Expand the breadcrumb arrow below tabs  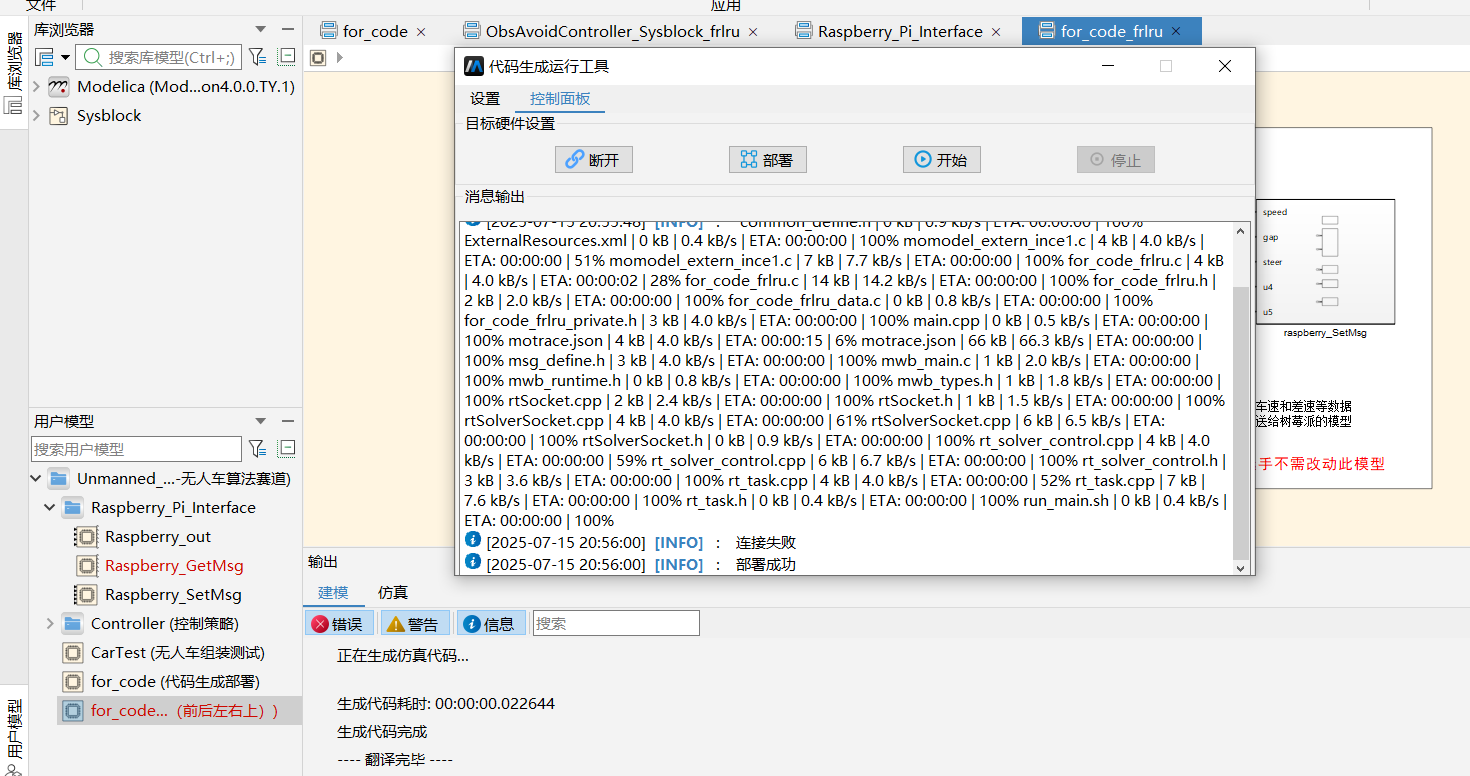(339, 58)
